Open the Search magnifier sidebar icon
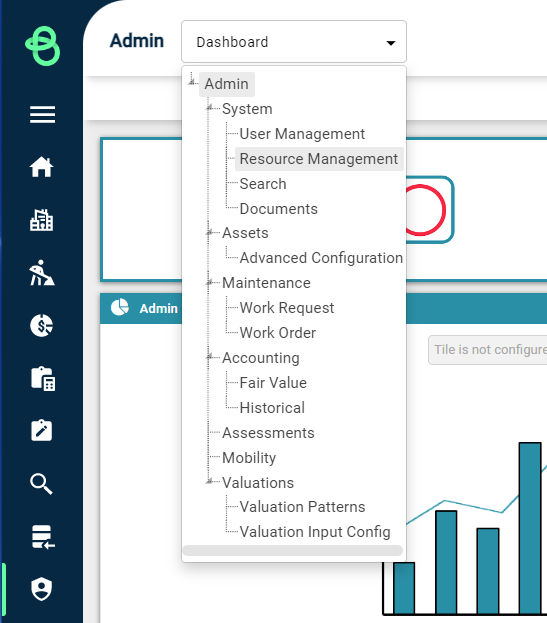 (x=41, y=484)
